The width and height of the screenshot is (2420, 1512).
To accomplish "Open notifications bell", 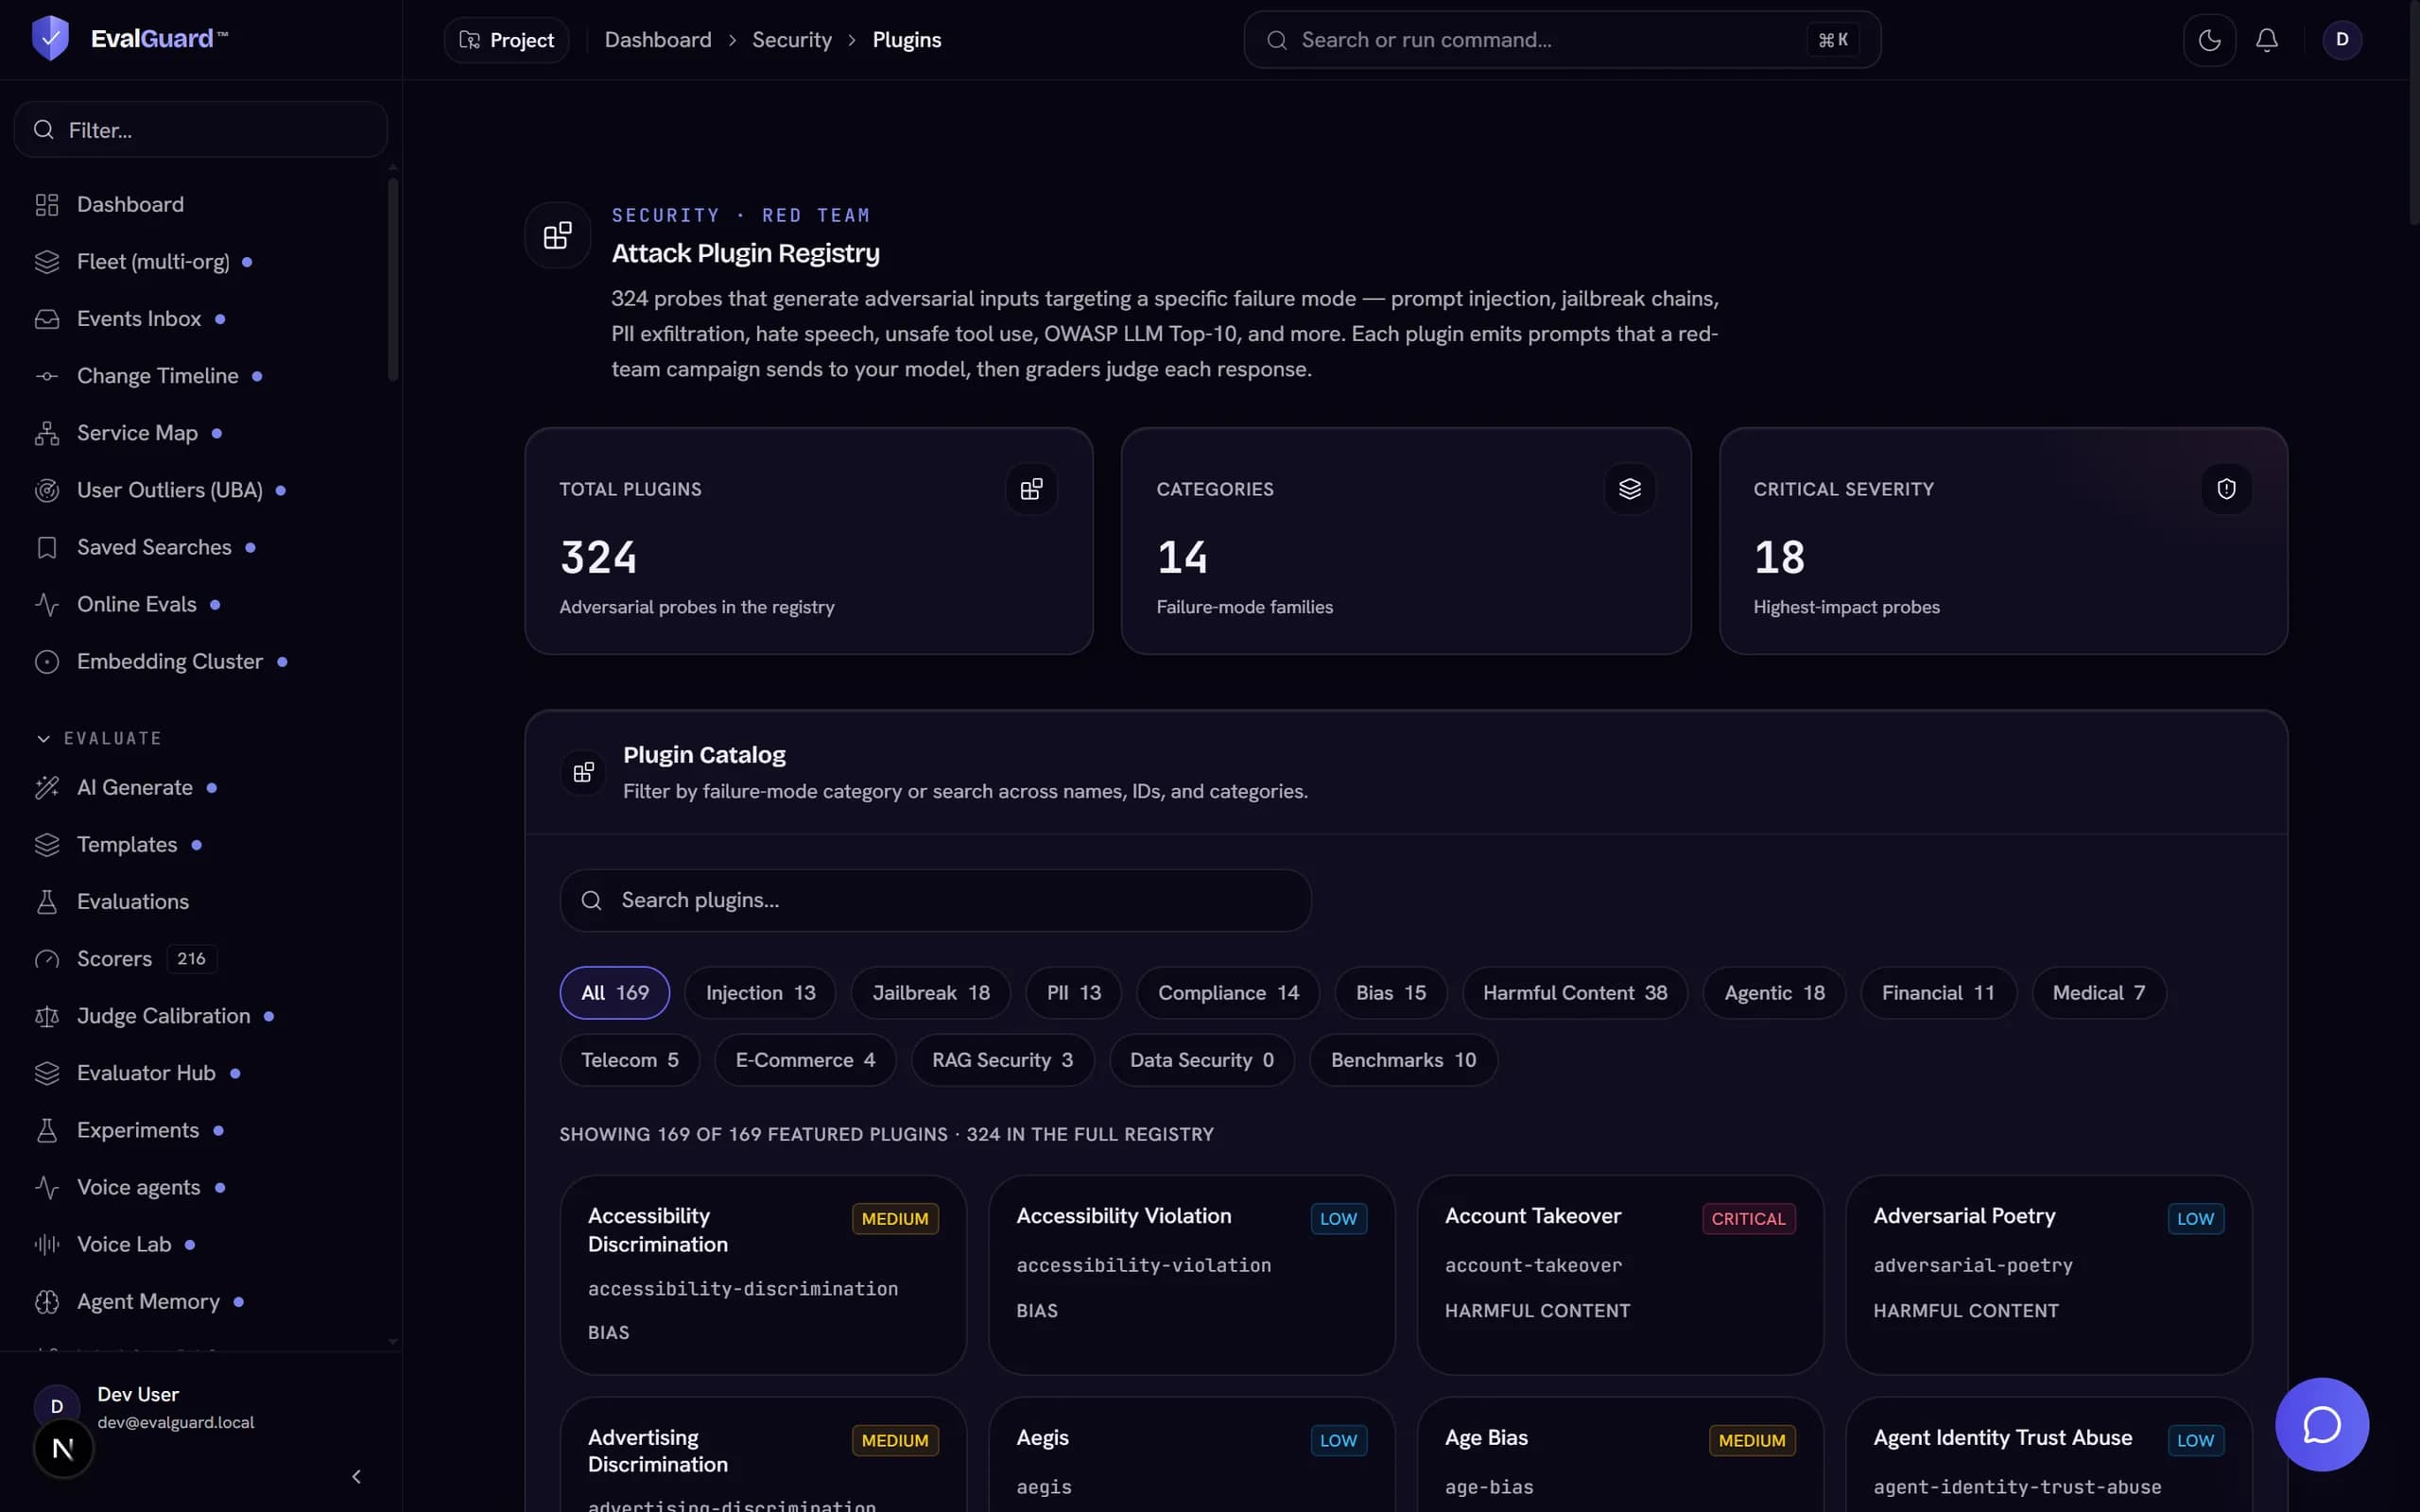I will pyautogui.click(x=2267, y=40).
